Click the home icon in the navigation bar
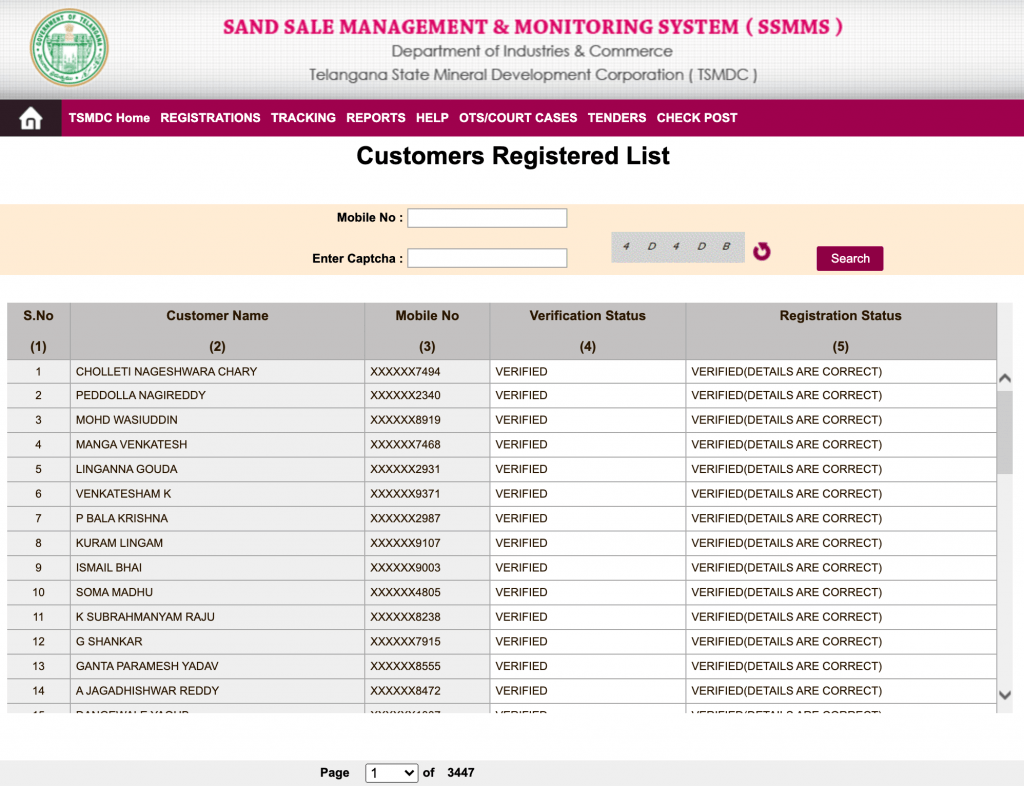Viewport: 1024px width, 786px height. pos(31,118)
